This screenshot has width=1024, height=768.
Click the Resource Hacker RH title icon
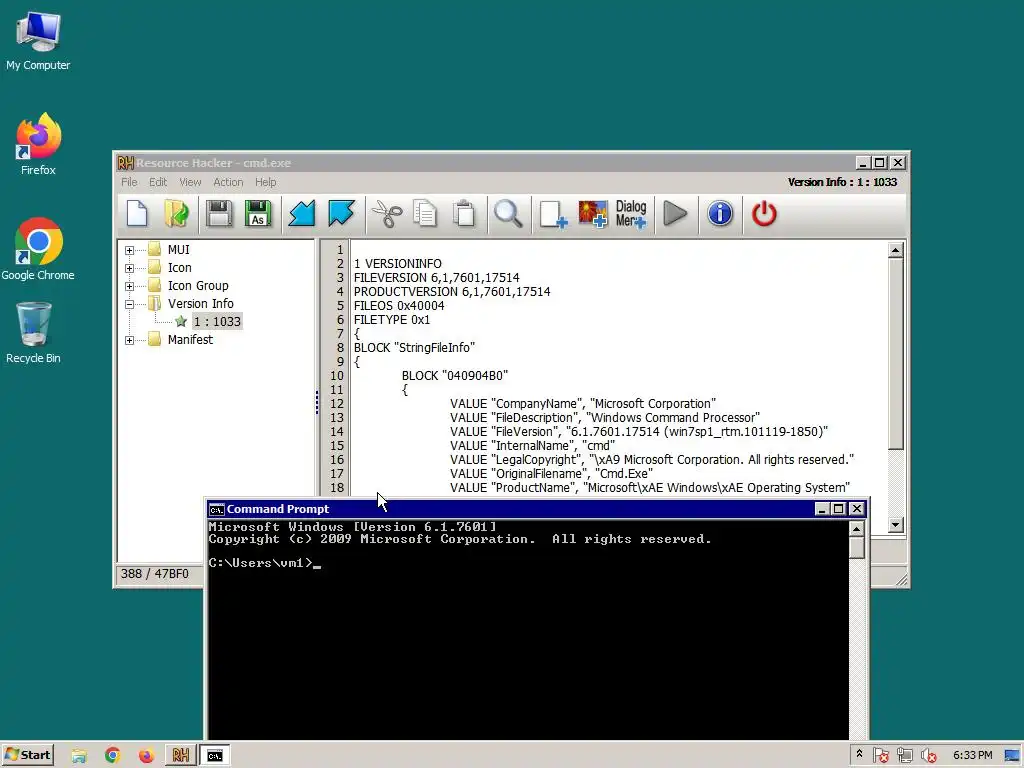tap(125, 163)
